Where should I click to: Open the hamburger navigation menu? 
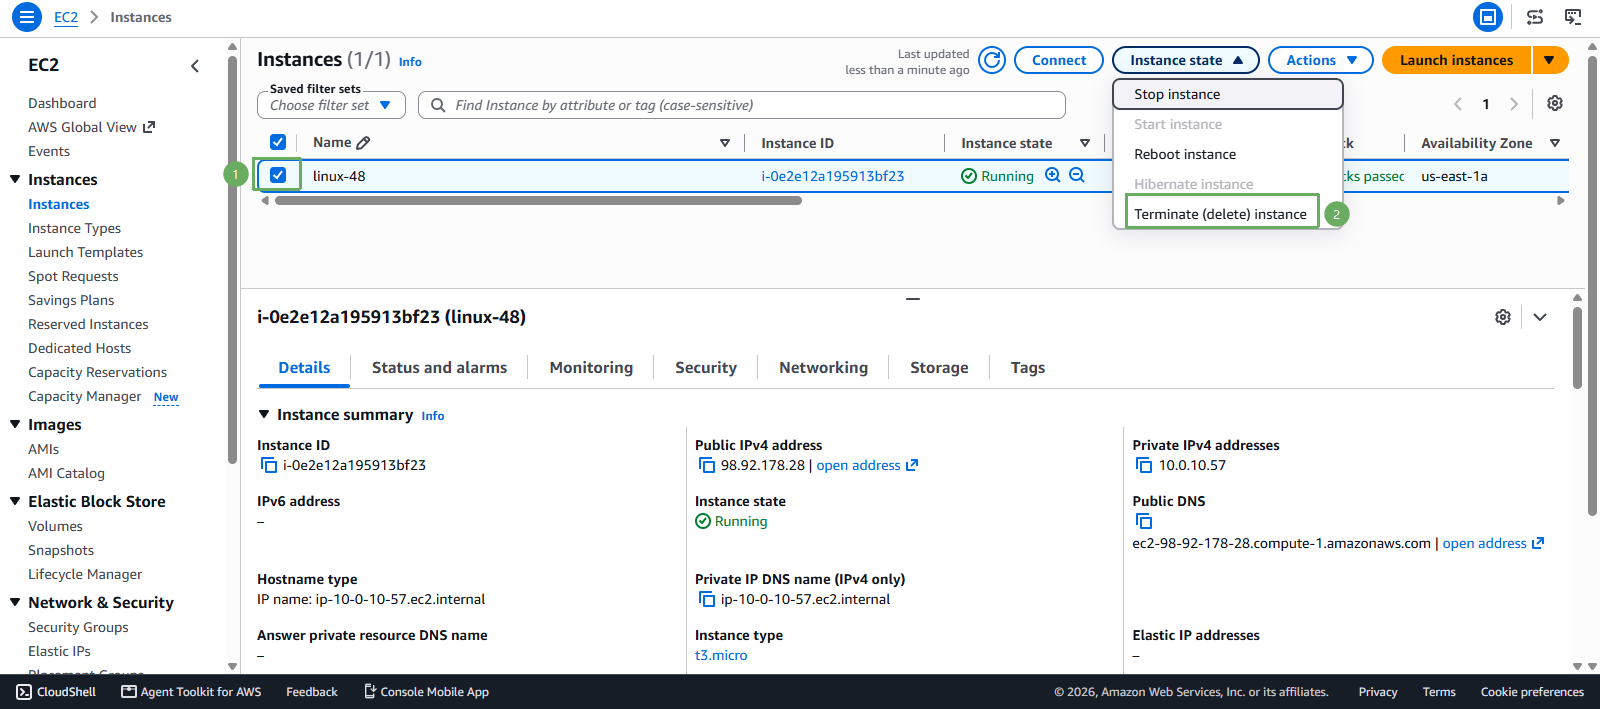[x=27, y=17]
